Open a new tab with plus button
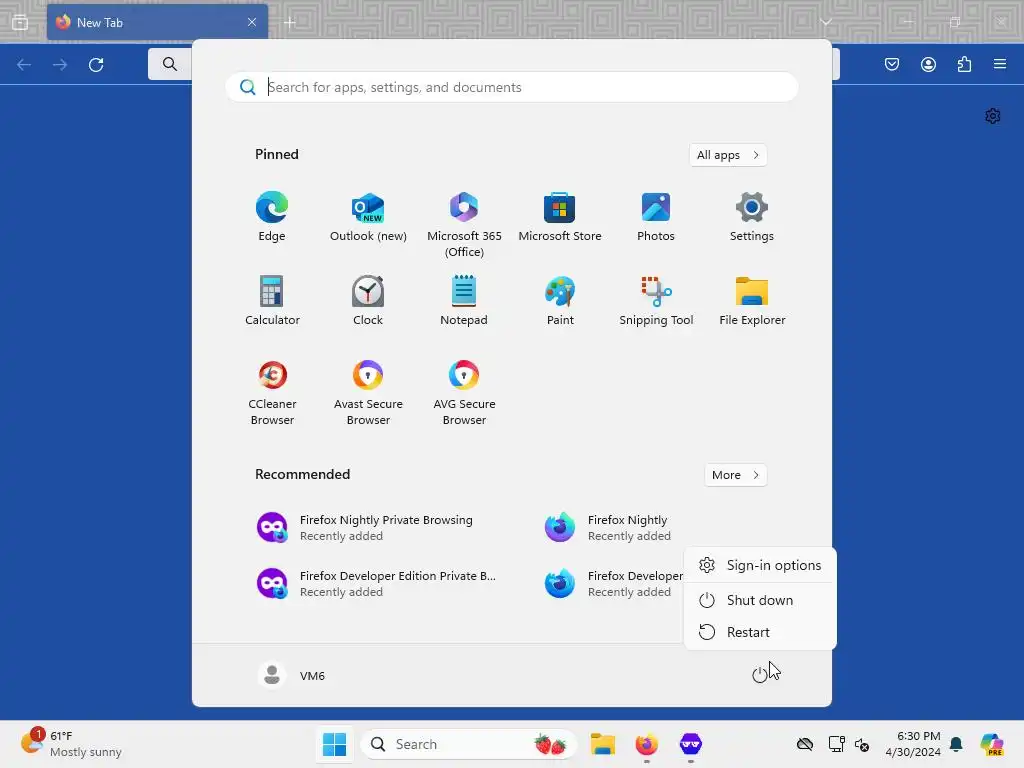Screen dimensions: 1024x768 click(x=290, y=22)
